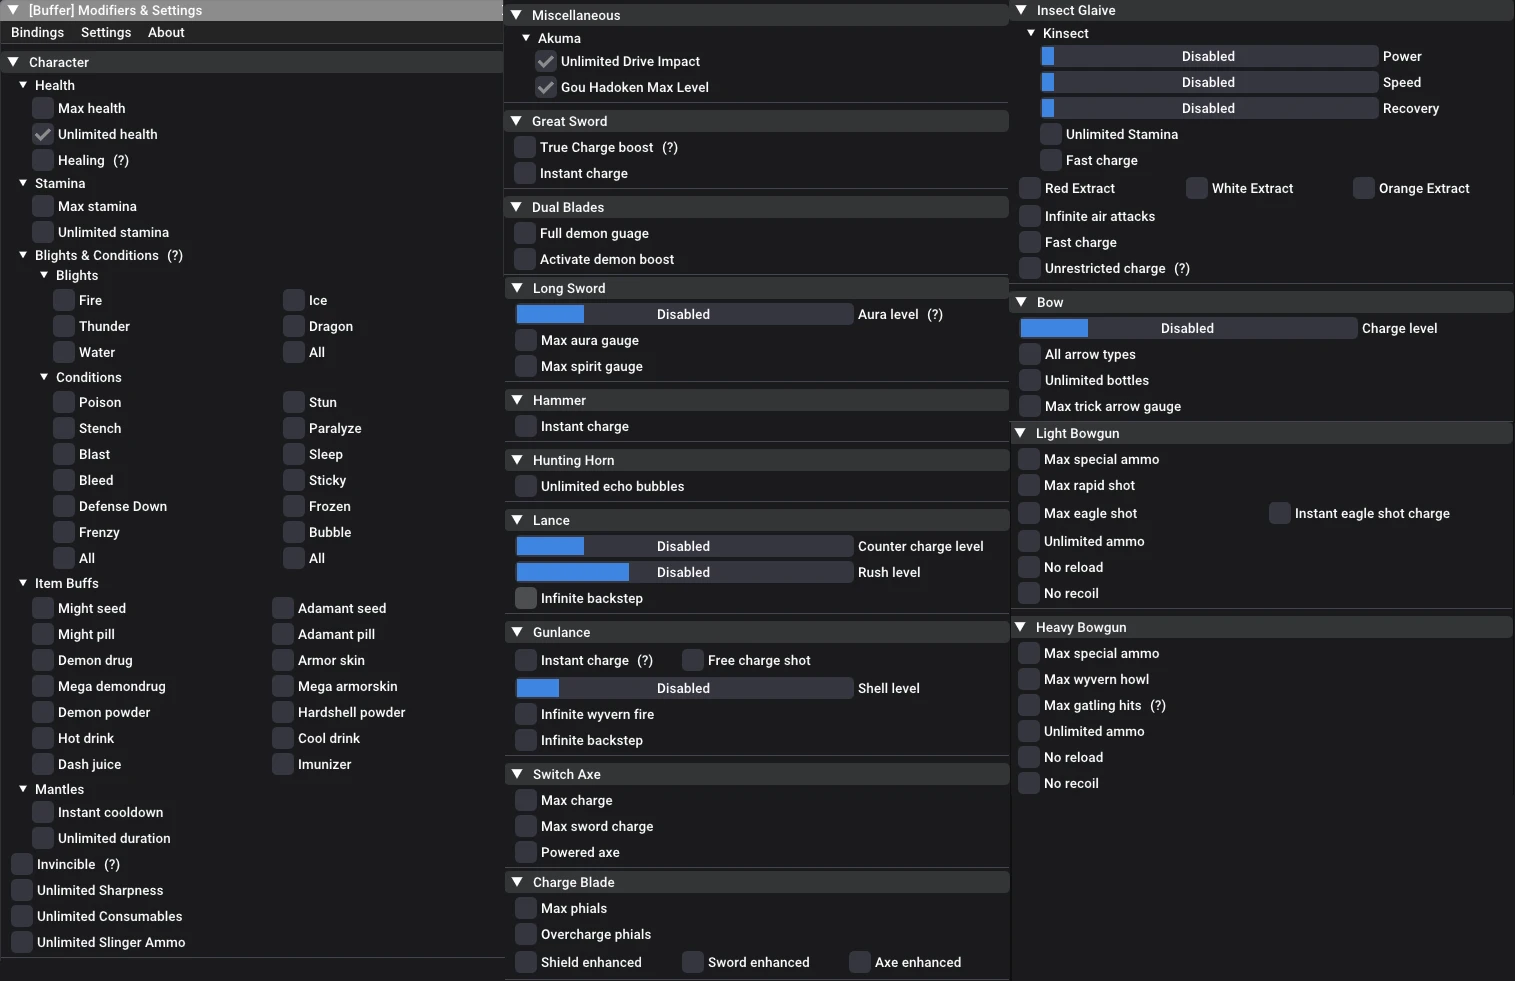
Task: Click the Blights & Conditions (?) marker
Action: [175, 255]
